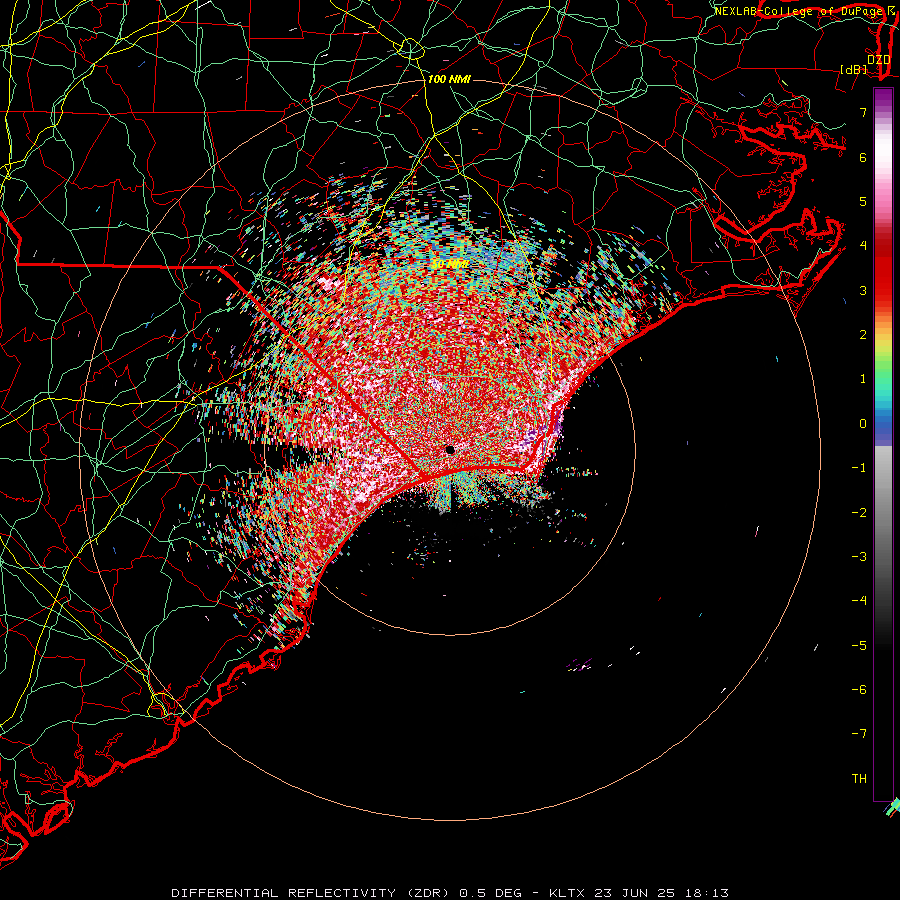Click the "3" tick label on color scale
Screen dimensions: 900x900
click(863, 290)
